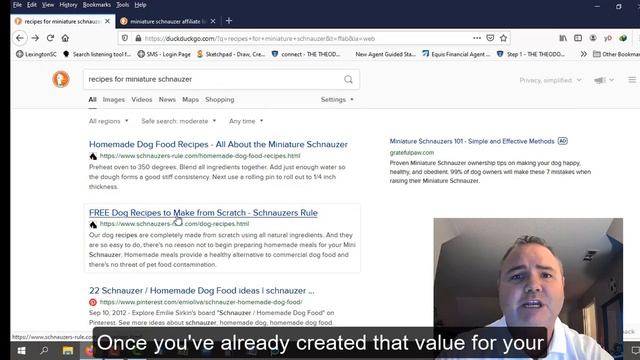Open the Firefox account icon
The image size is (640, 360).
593,38
